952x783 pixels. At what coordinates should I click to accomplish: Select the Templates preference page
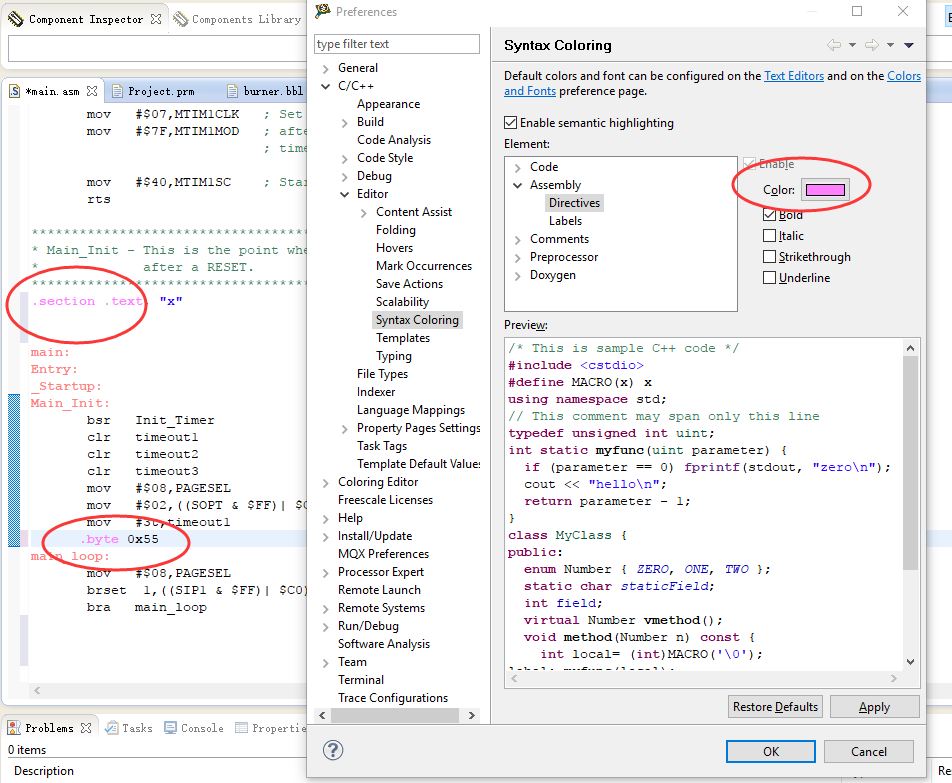(x=403, y=338)
